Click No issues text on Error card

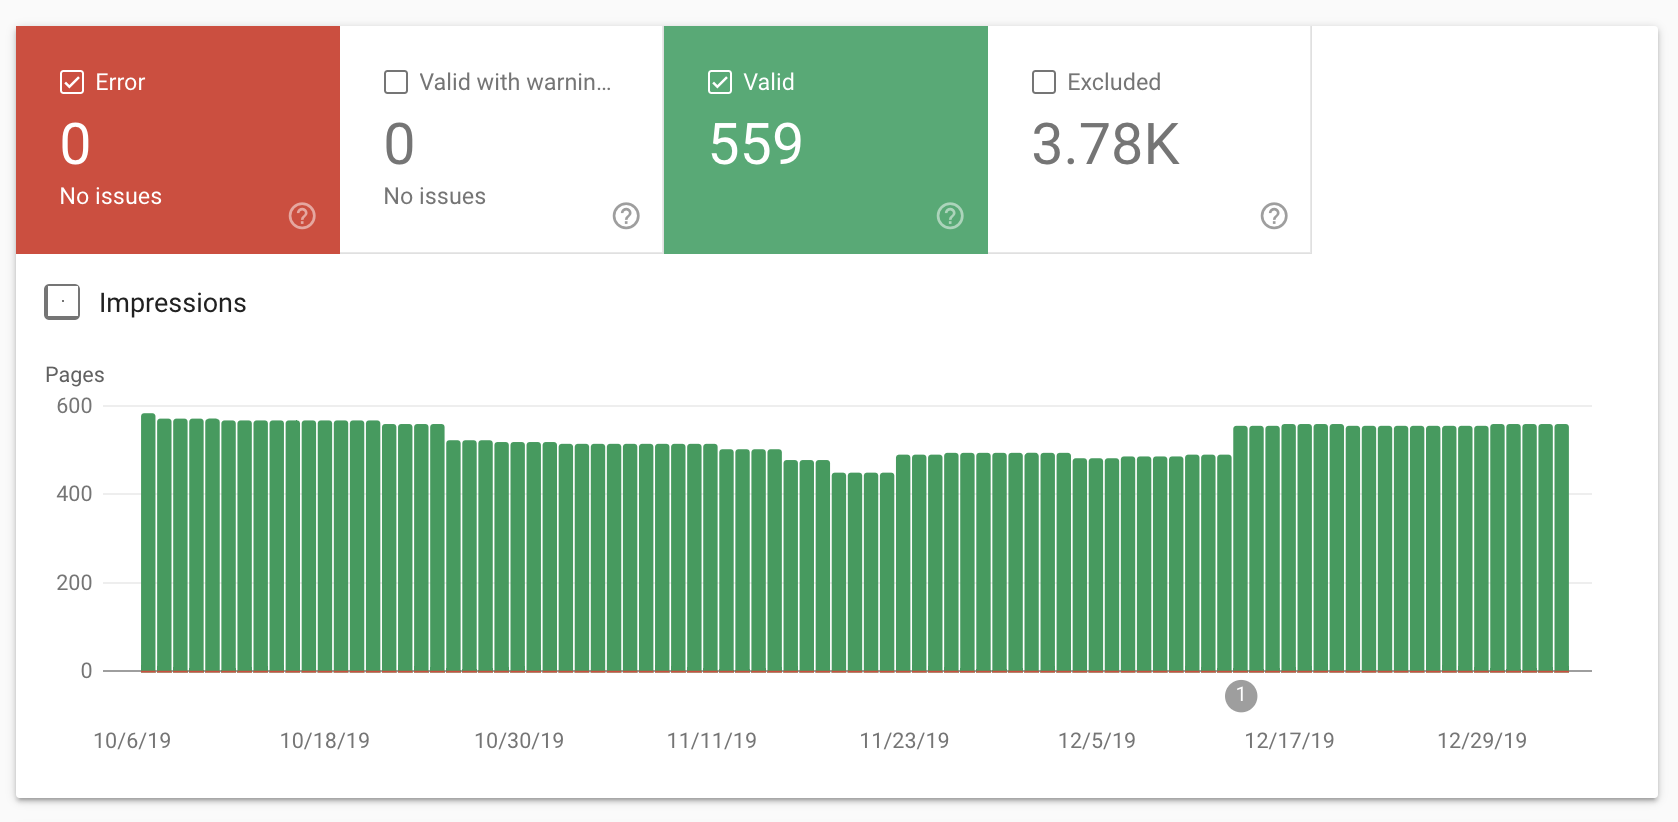pyautogui.click(x=111, y=196)
